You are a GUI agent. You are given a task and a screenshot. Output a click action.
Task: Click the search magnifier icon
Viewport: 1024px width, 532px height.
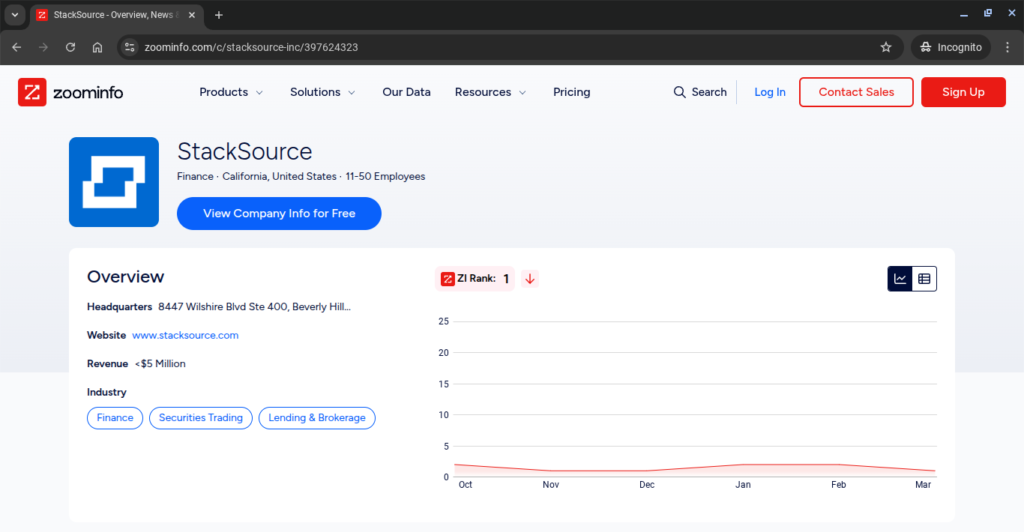[x=679, y=92]
